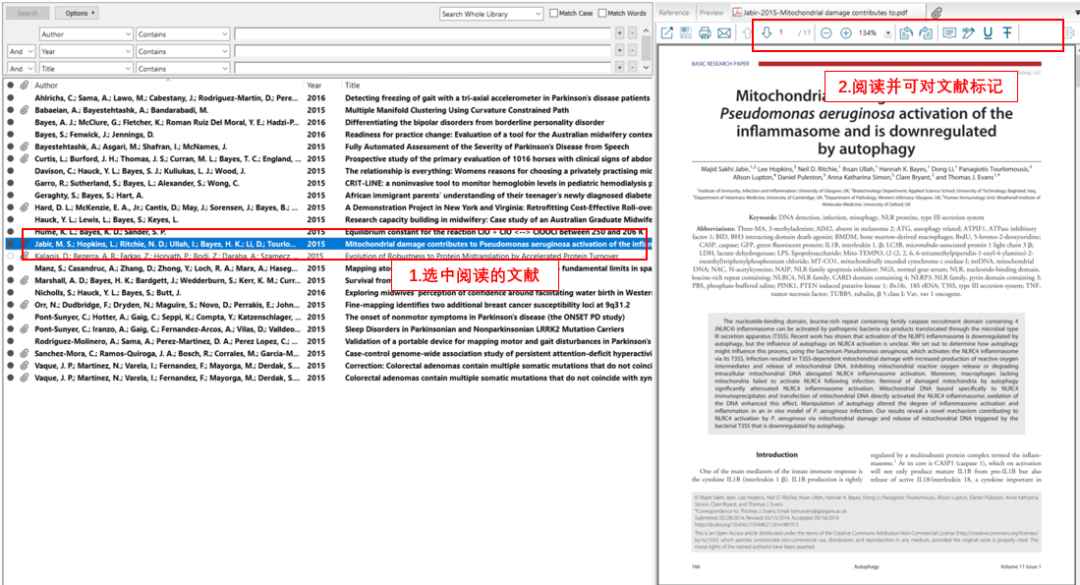Toggle read status dot for Orr row
This screenshot has height=585, width=1080.
tap(10, 305)
